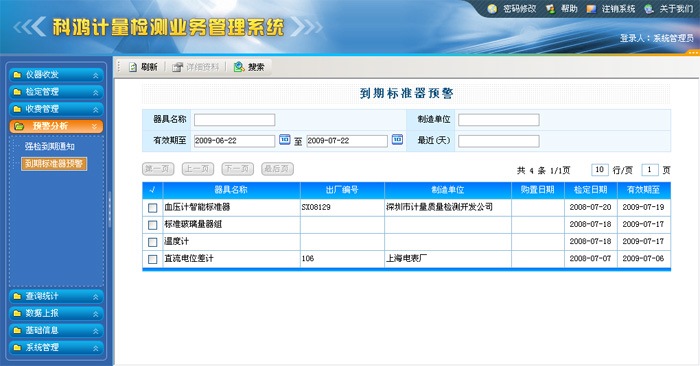This screenshot has width=700, height=366.
Task: Focus the 最近(天) input field
Action: (x=499, y=141)
